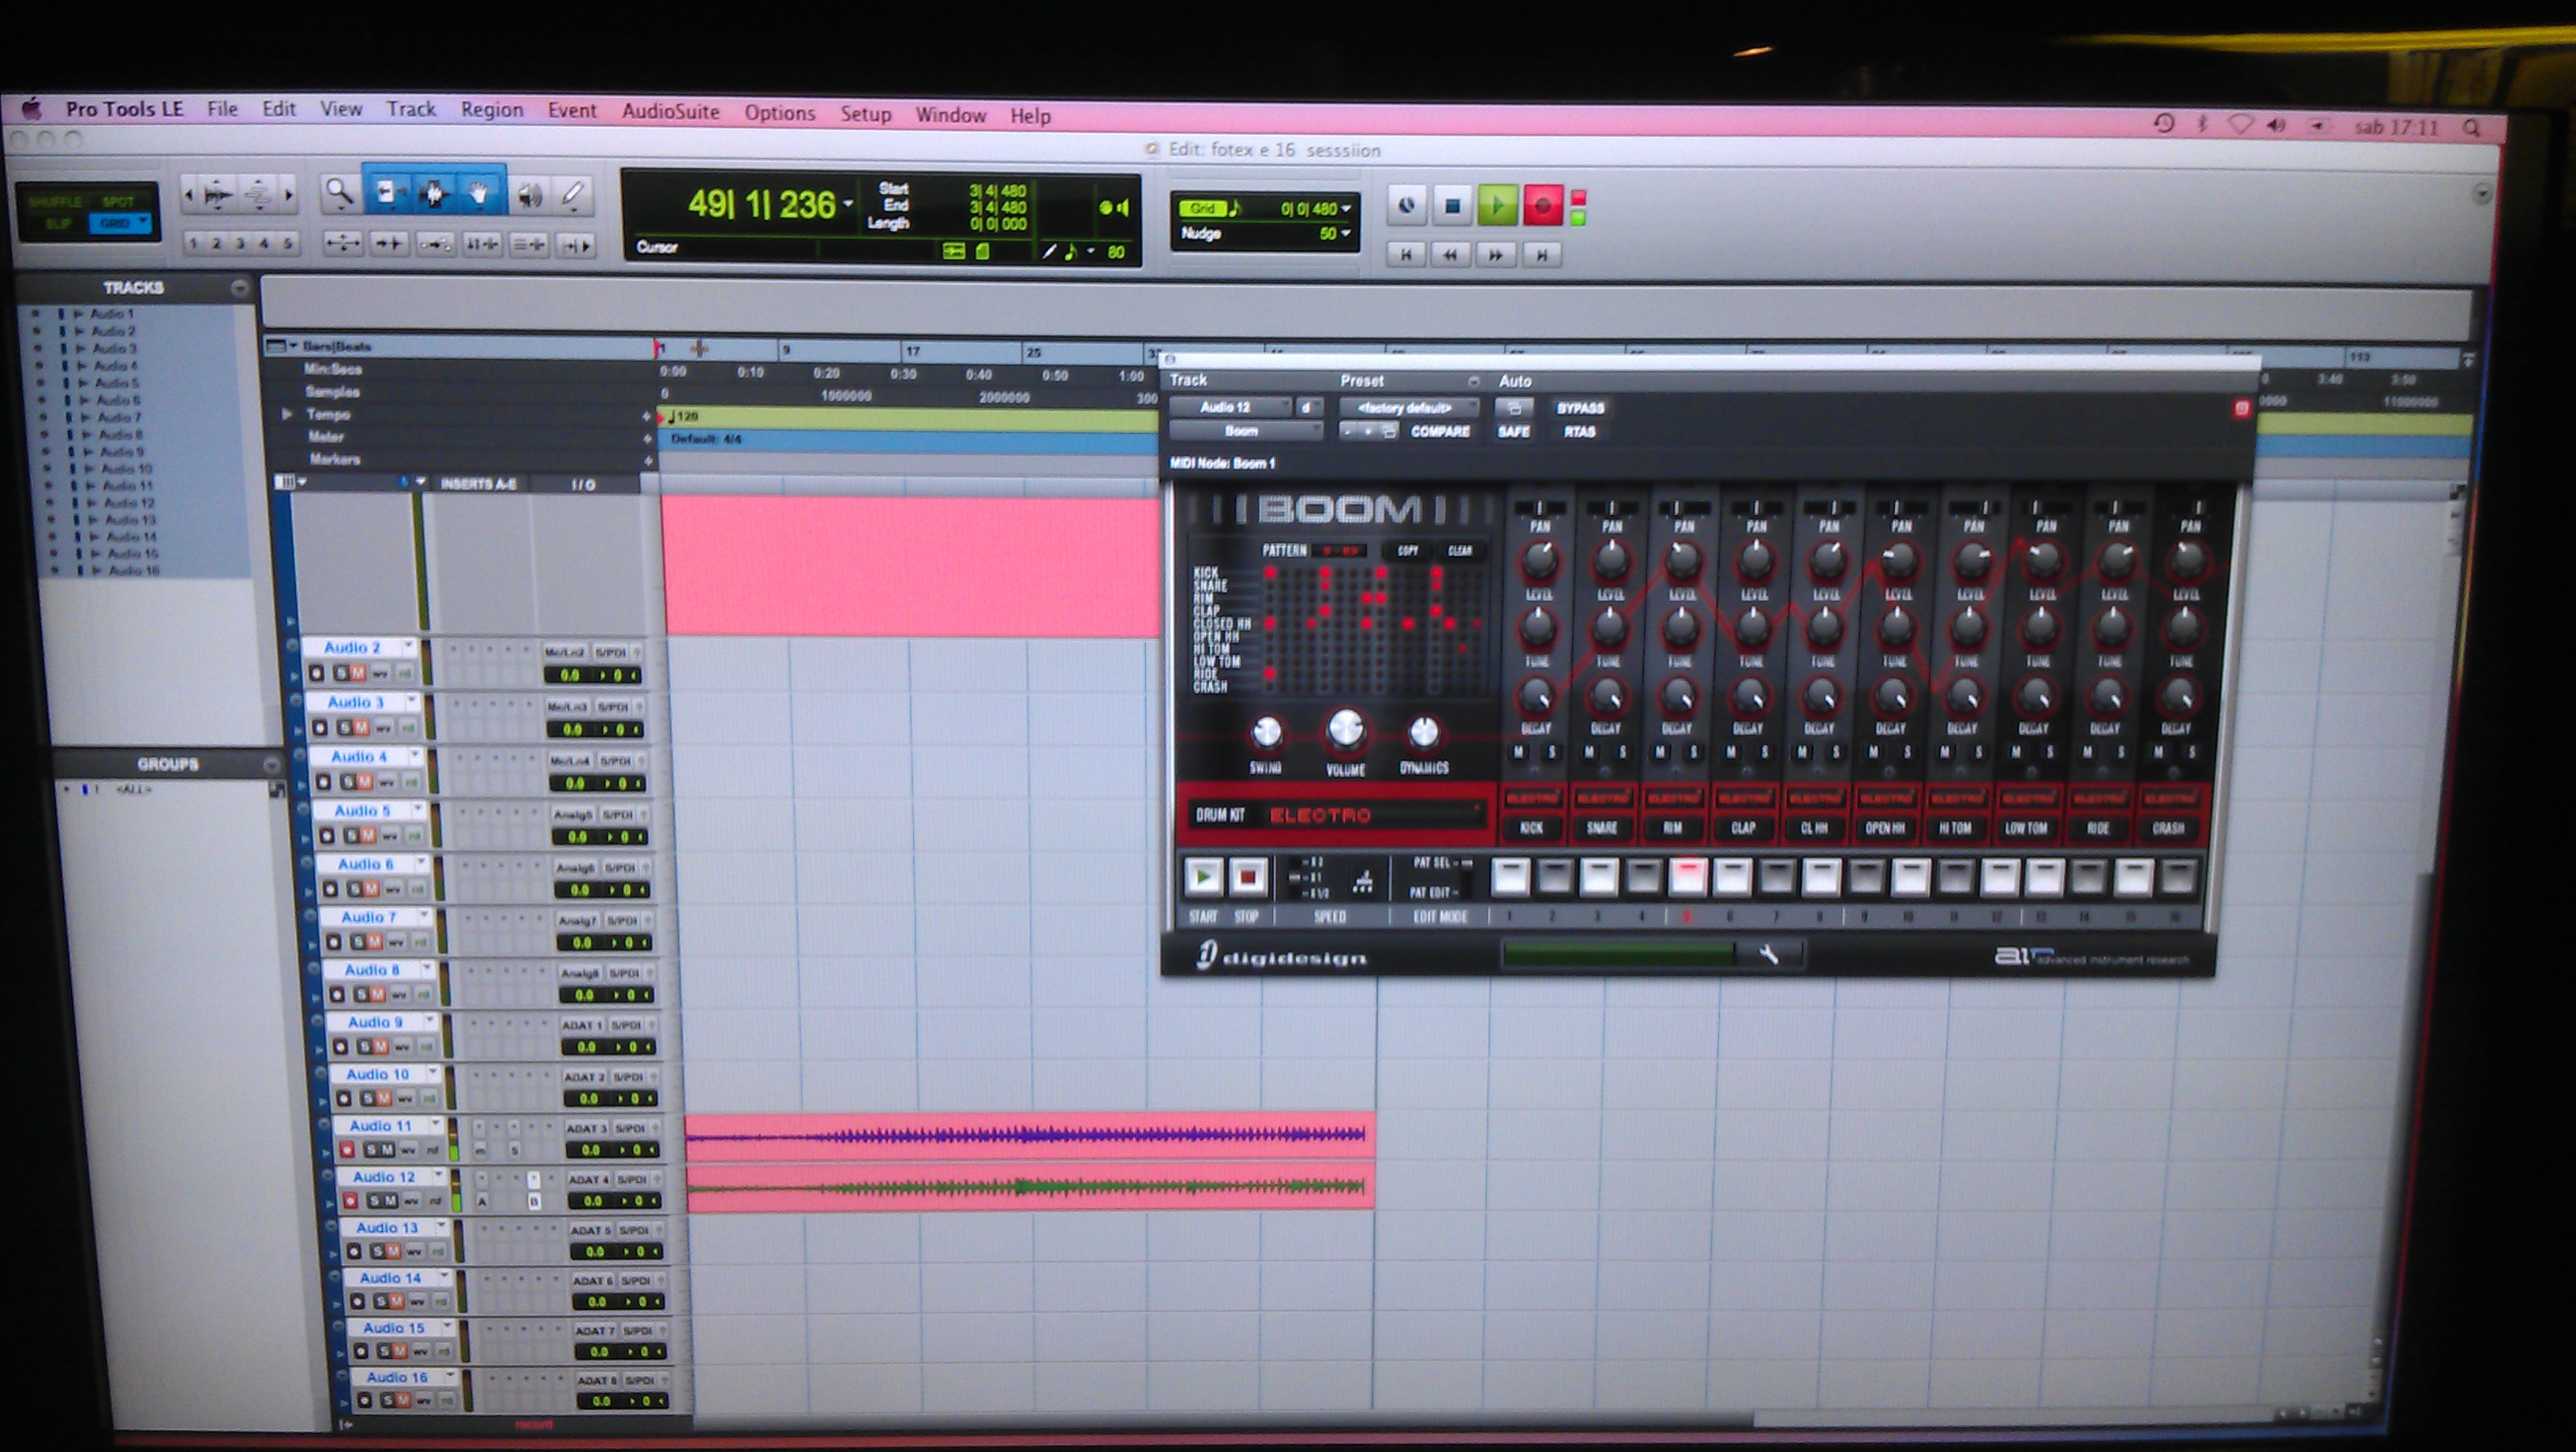Click Safe automation button

[x=1513, y=432]
